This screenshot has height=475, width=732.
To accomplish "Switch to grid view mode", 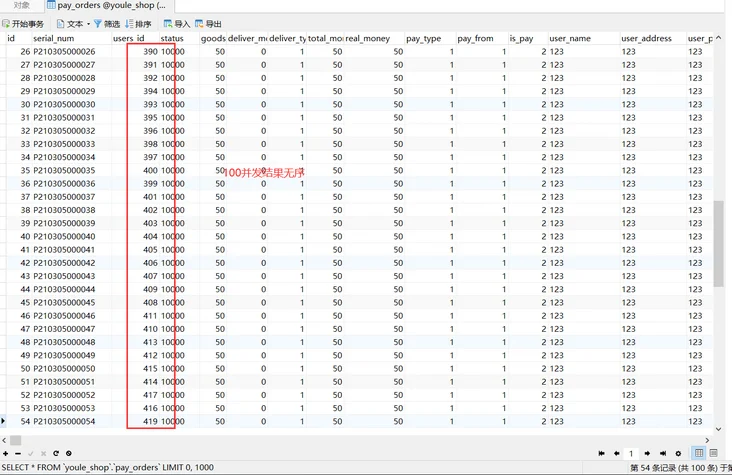I will point(699,453).
